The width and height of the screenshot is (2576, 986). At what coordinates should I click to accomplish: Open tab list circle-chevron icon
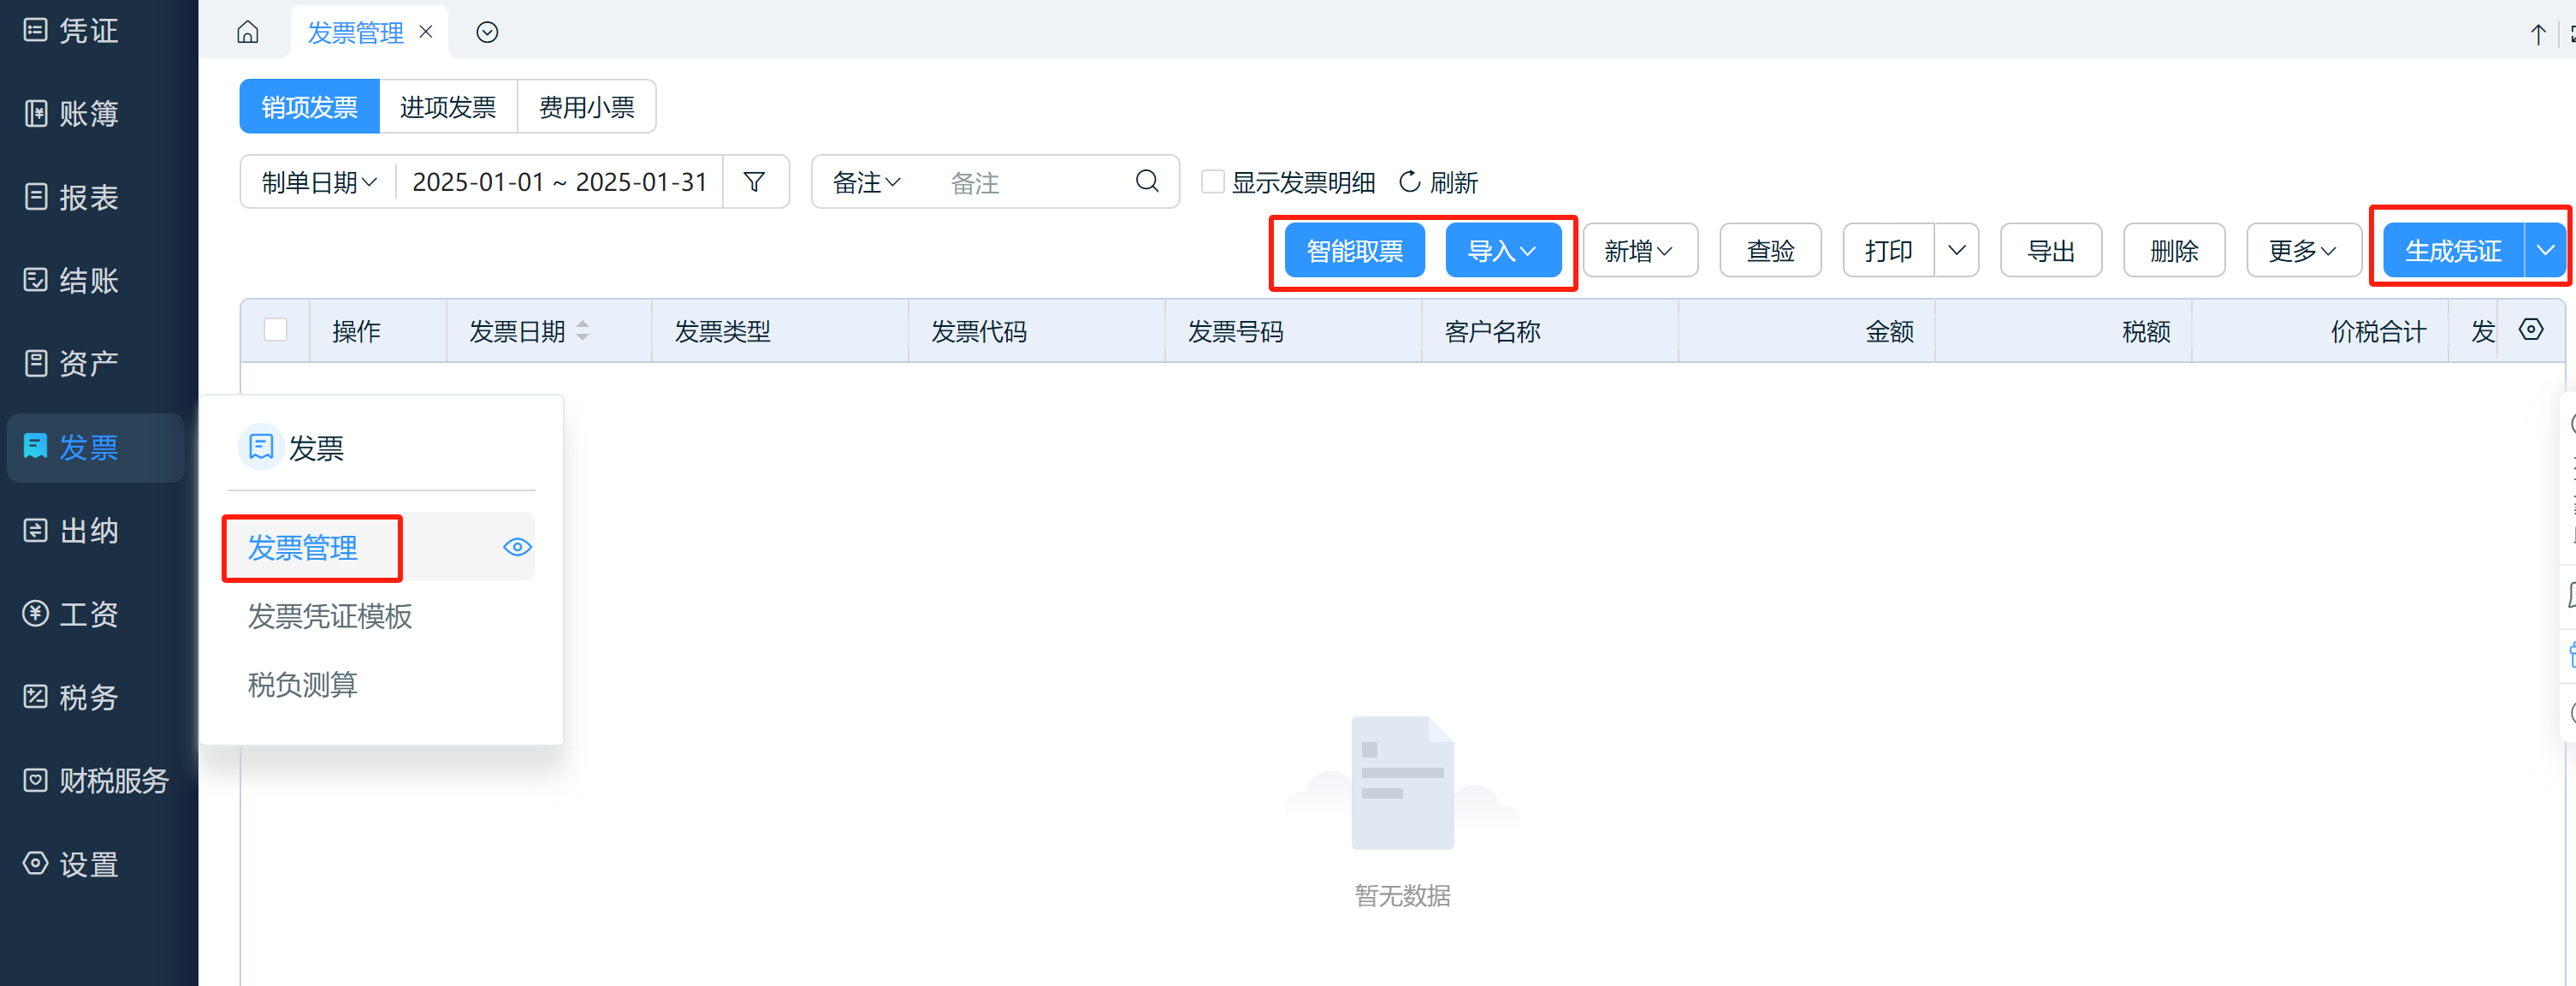click(x=487, y=33)
